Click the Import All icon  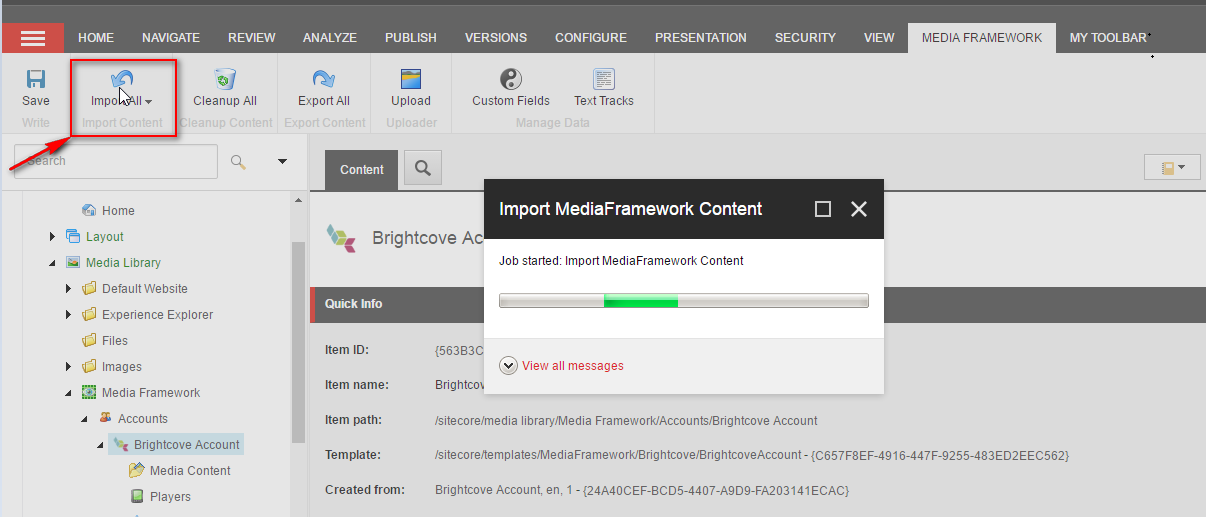(x=122, y=79)
